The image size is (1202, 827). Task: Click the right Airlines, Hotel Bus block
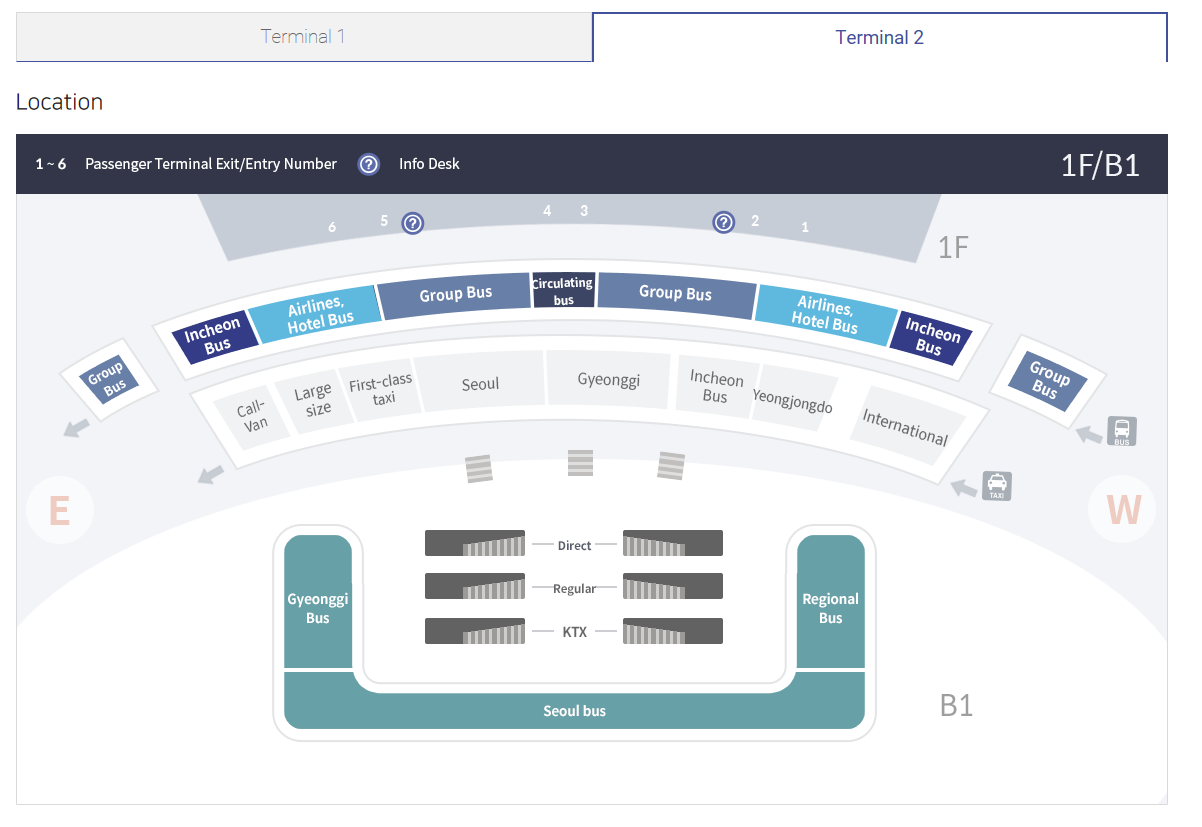(x=826, y=313)
